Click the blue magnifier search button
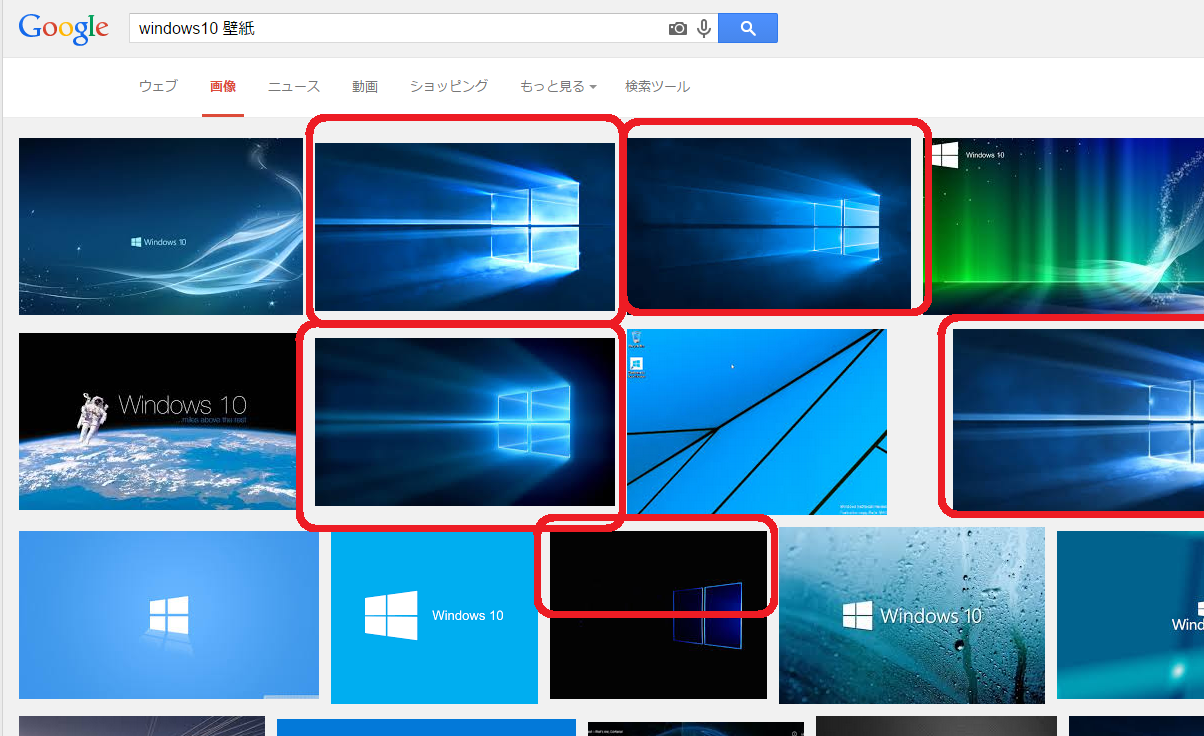The image size is (1204, 736). [748, 28]
